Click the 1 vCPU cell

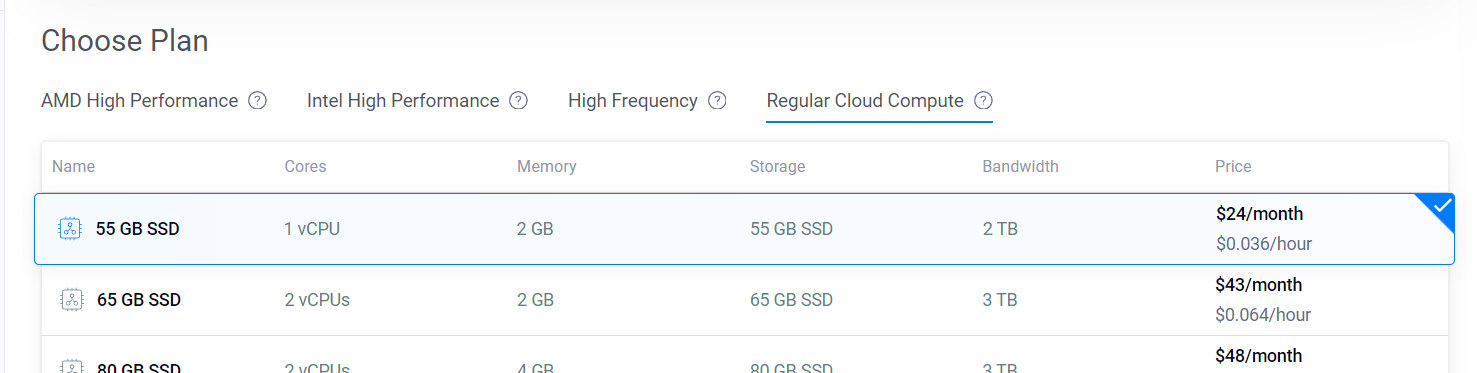point(312,229)
